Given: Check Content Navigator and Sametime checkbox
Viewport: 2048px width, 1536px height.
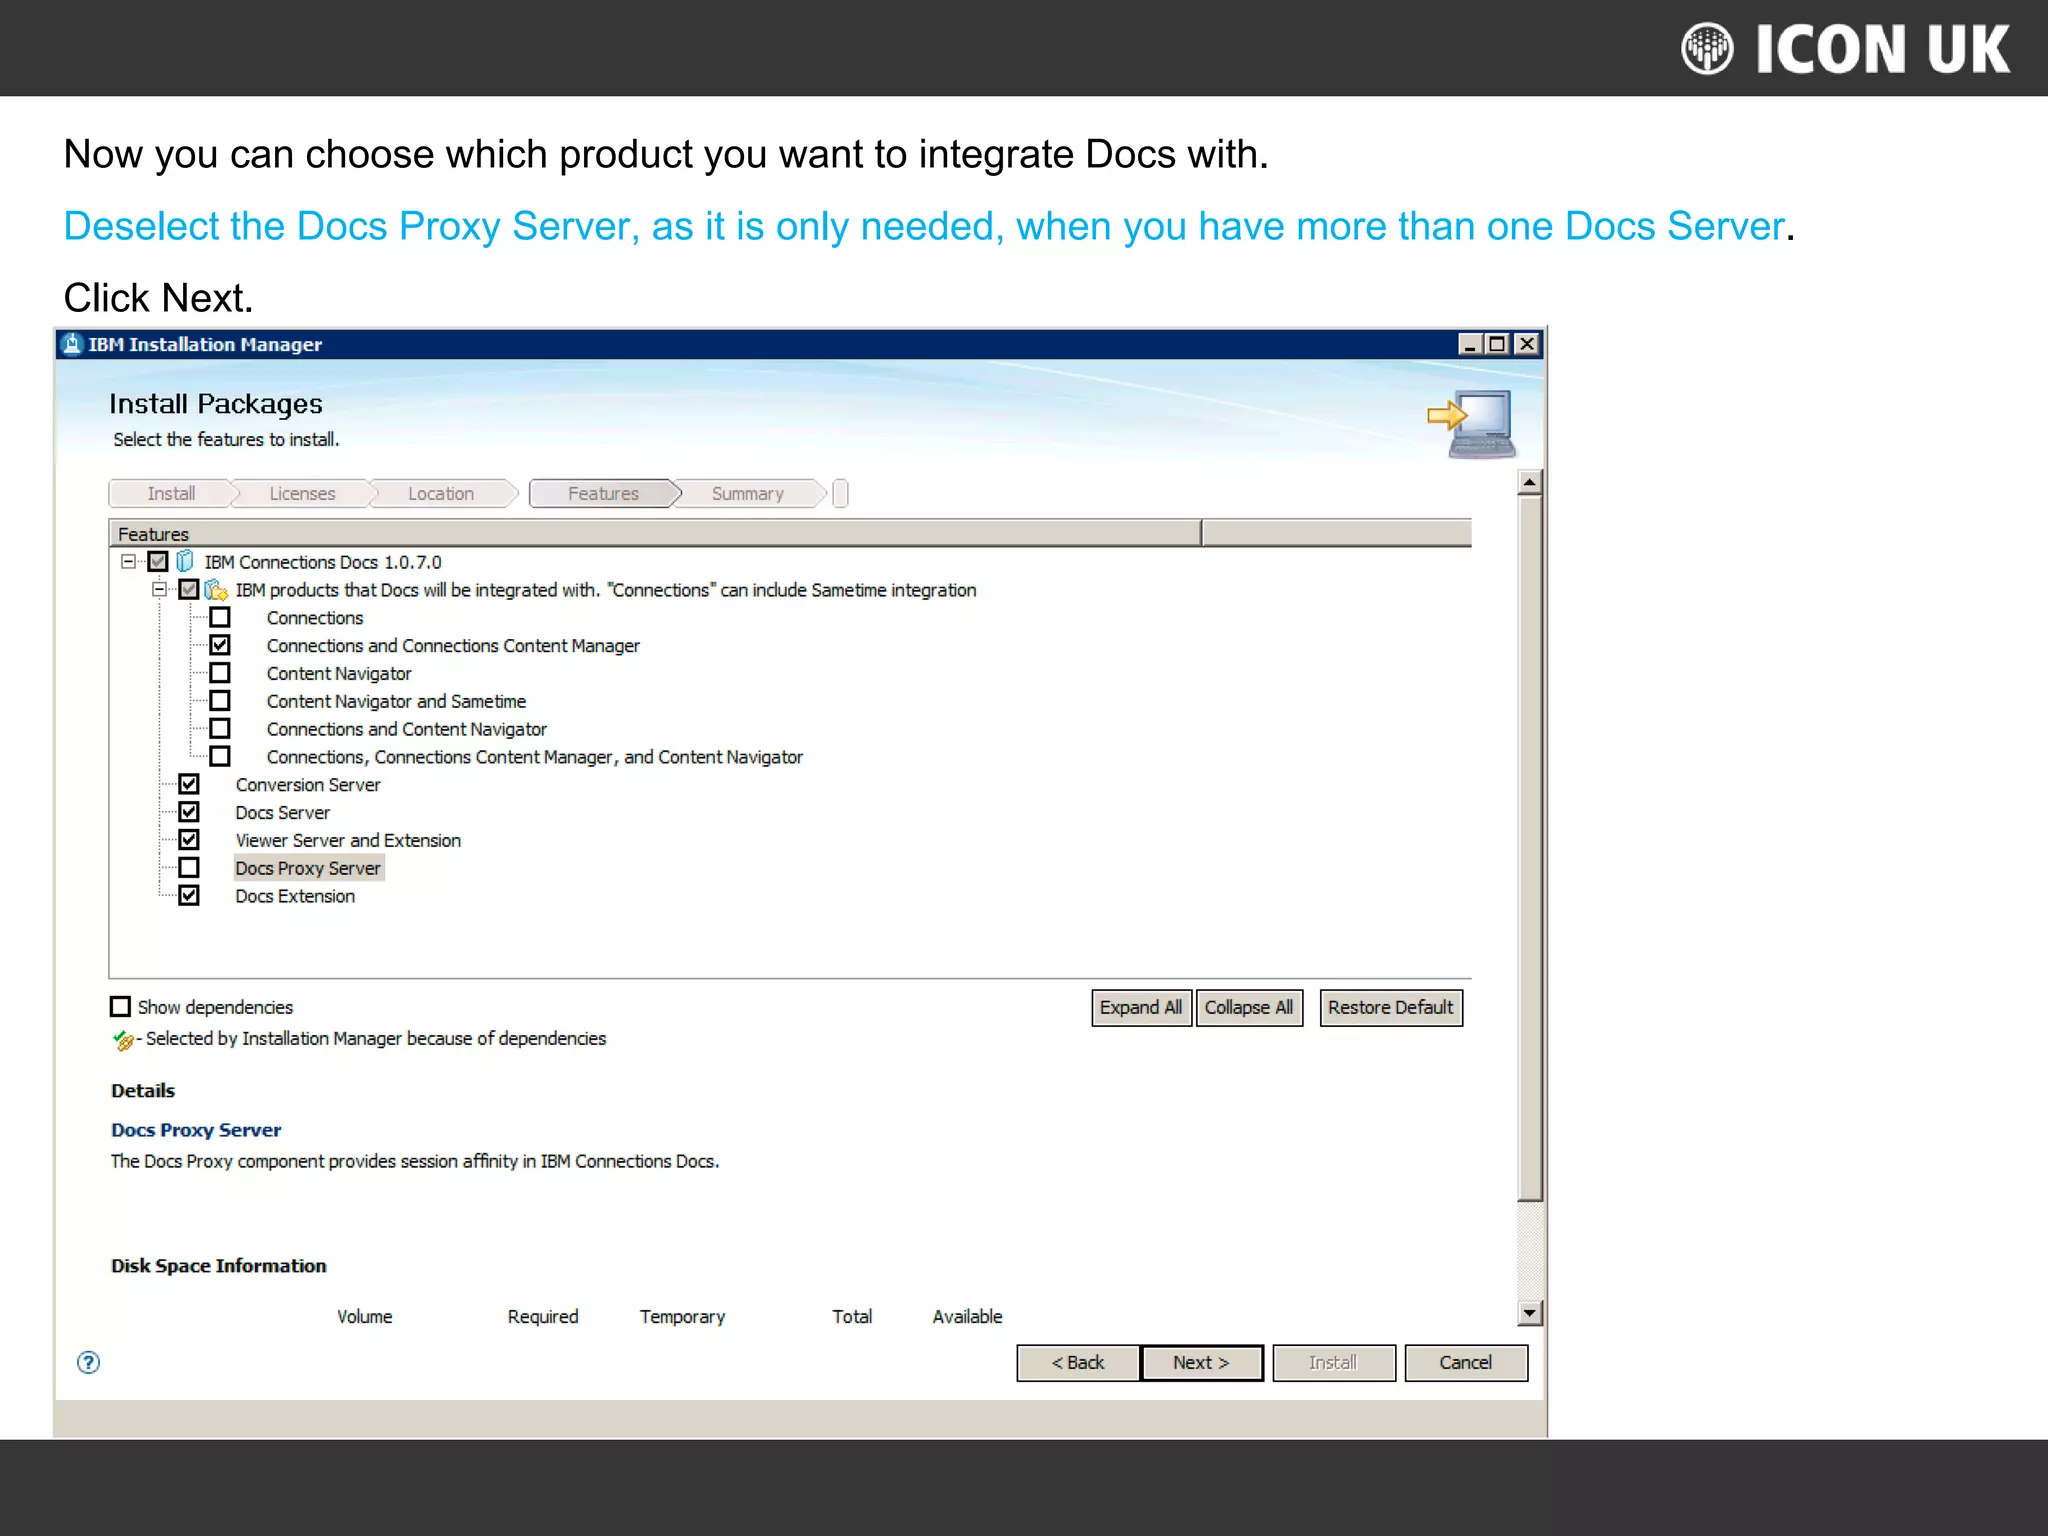Looking at the screenshot, I should [220, 701].
